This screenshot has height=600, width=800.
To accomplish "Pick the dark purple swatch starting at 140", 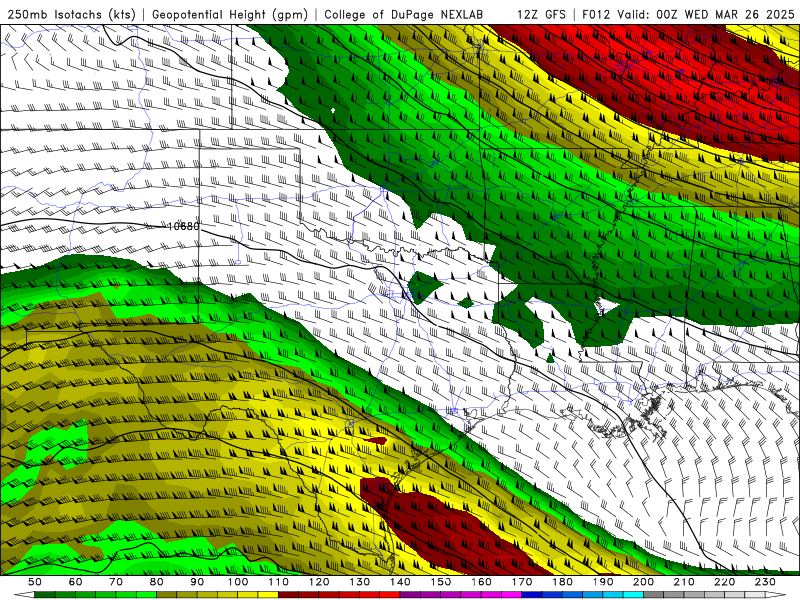I will click(x=410, y=595).
